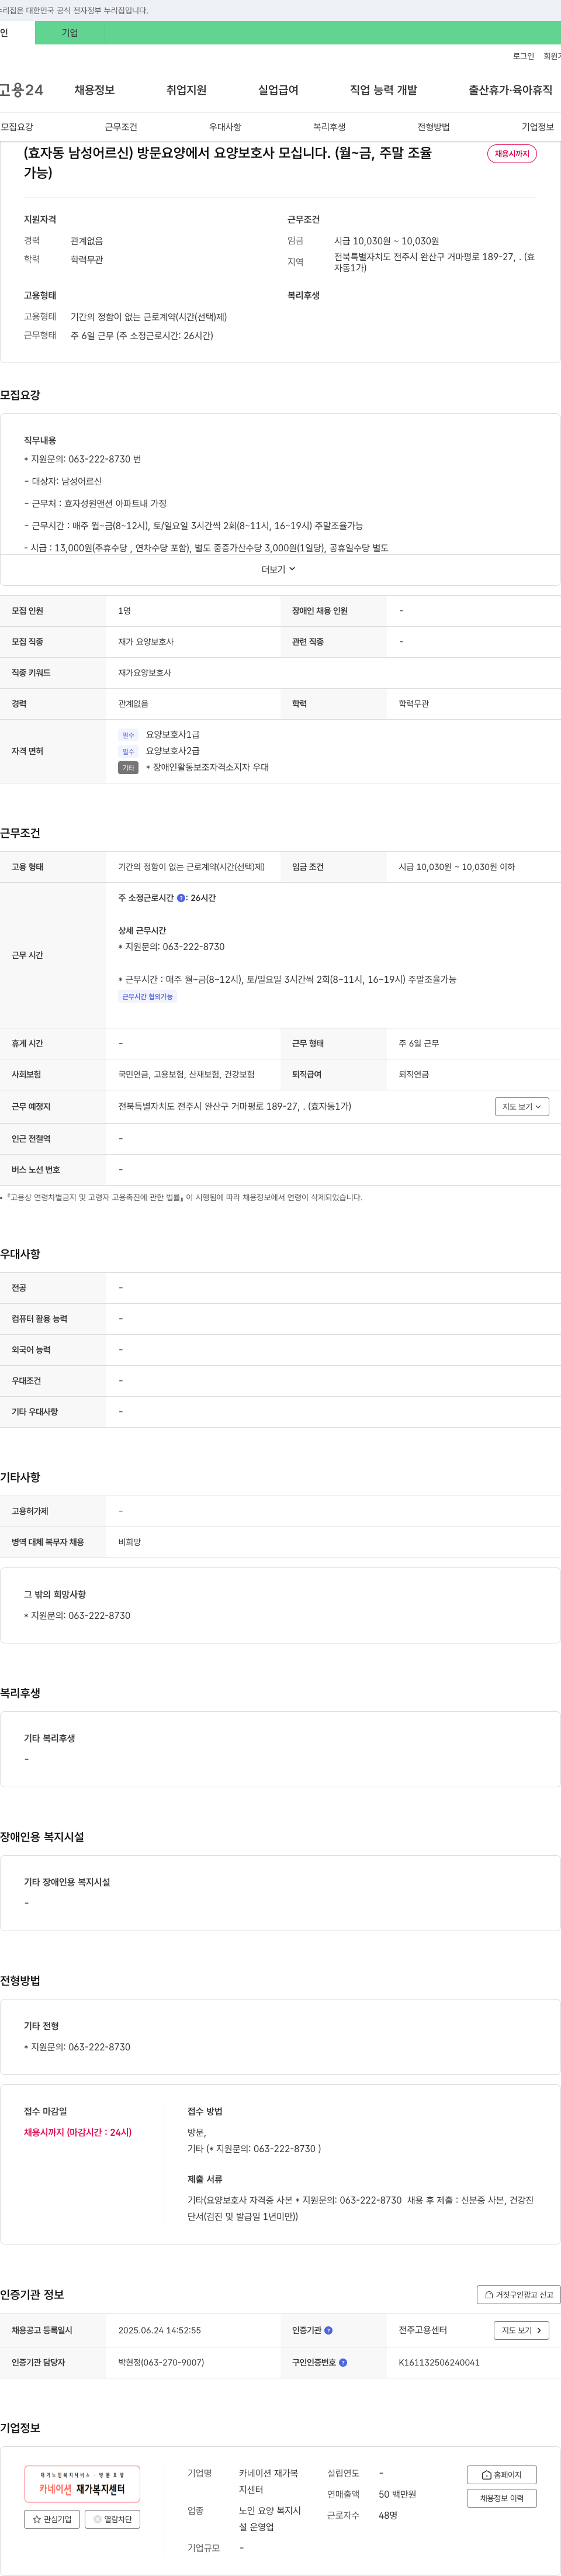The image size is (561, 2576).
Task: Click the home icon on 홈페이지 button
Action: point(486,2475)
